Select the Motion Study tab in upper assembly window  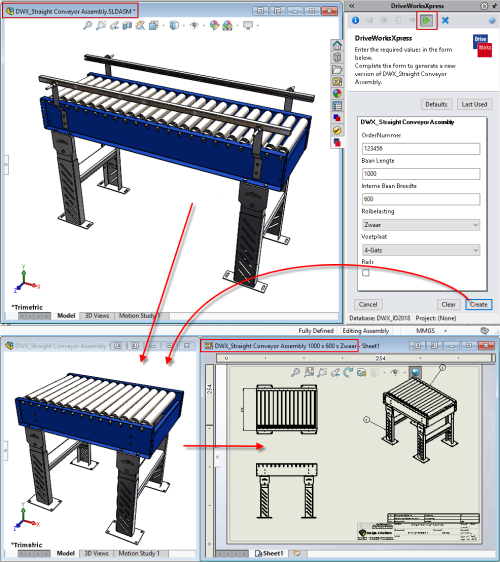tap(139, 316)
